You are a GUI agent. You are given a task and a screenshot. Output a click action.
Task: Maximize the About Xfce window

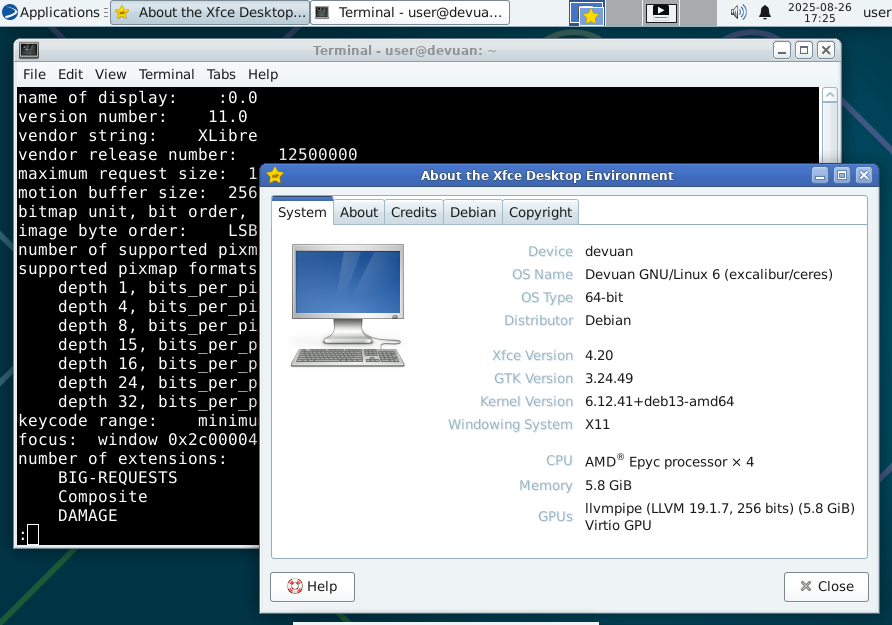842,175
